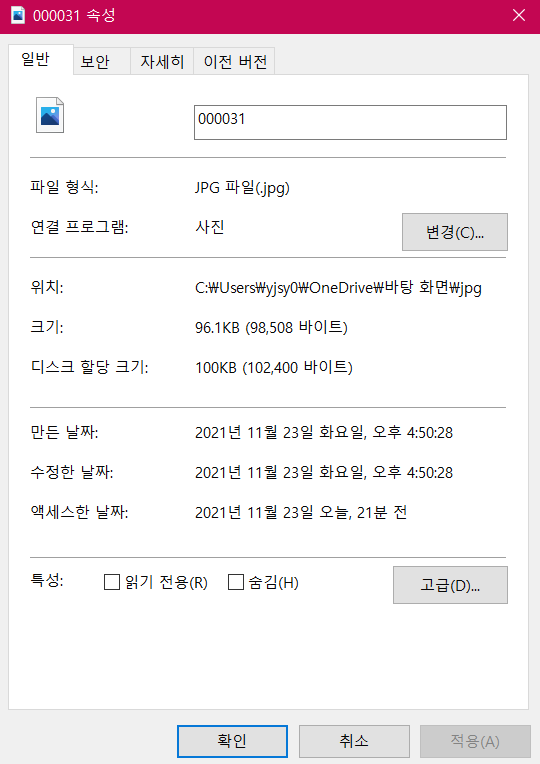Click the 수정한 날짜 date value
The width and height of the screenshot is (540, 764).
coord(324,472)
